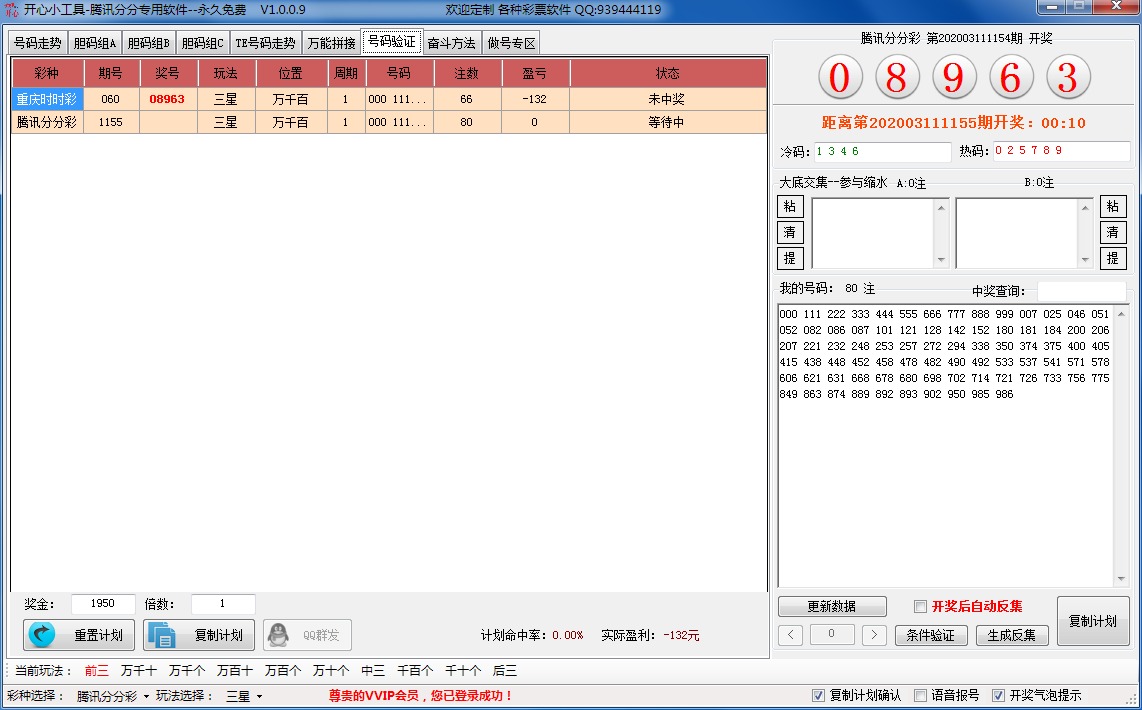1142x710 pixels.
Task: Click the left 清 clear button for group A
Action: 790,232
